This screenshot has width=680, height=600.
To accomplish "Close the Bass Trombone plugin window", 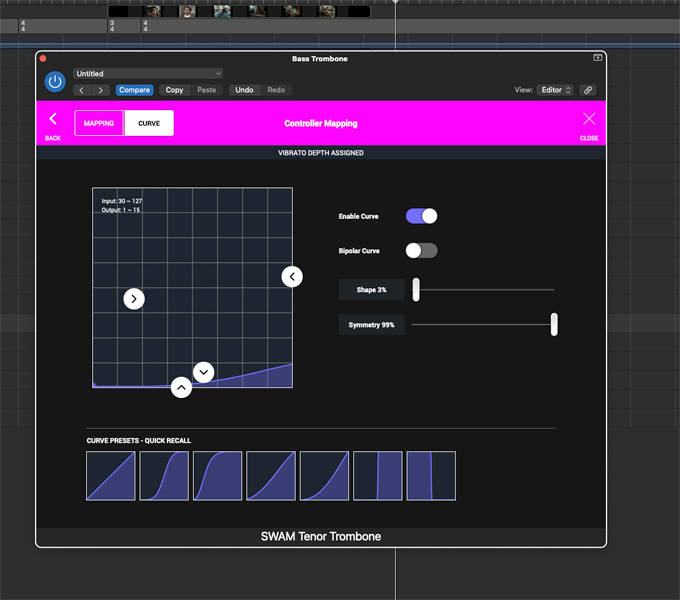I will pos(43,59).
